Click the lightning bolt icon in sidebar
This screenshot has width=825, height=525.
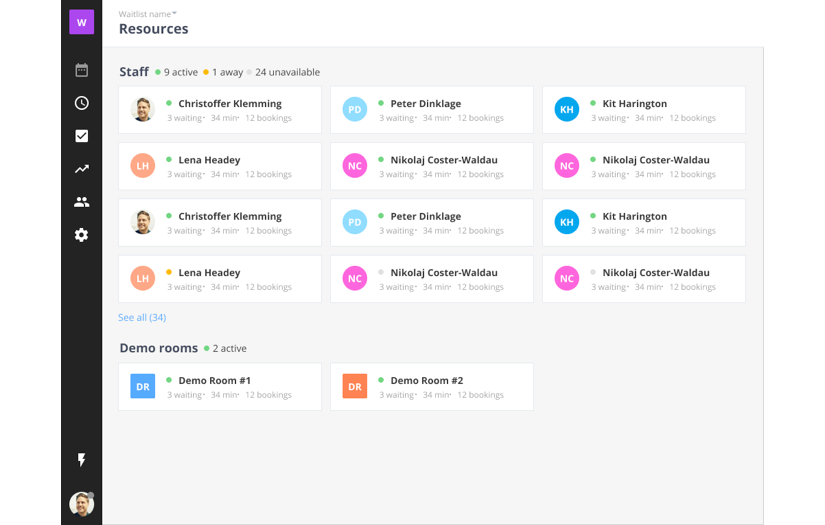82,460
